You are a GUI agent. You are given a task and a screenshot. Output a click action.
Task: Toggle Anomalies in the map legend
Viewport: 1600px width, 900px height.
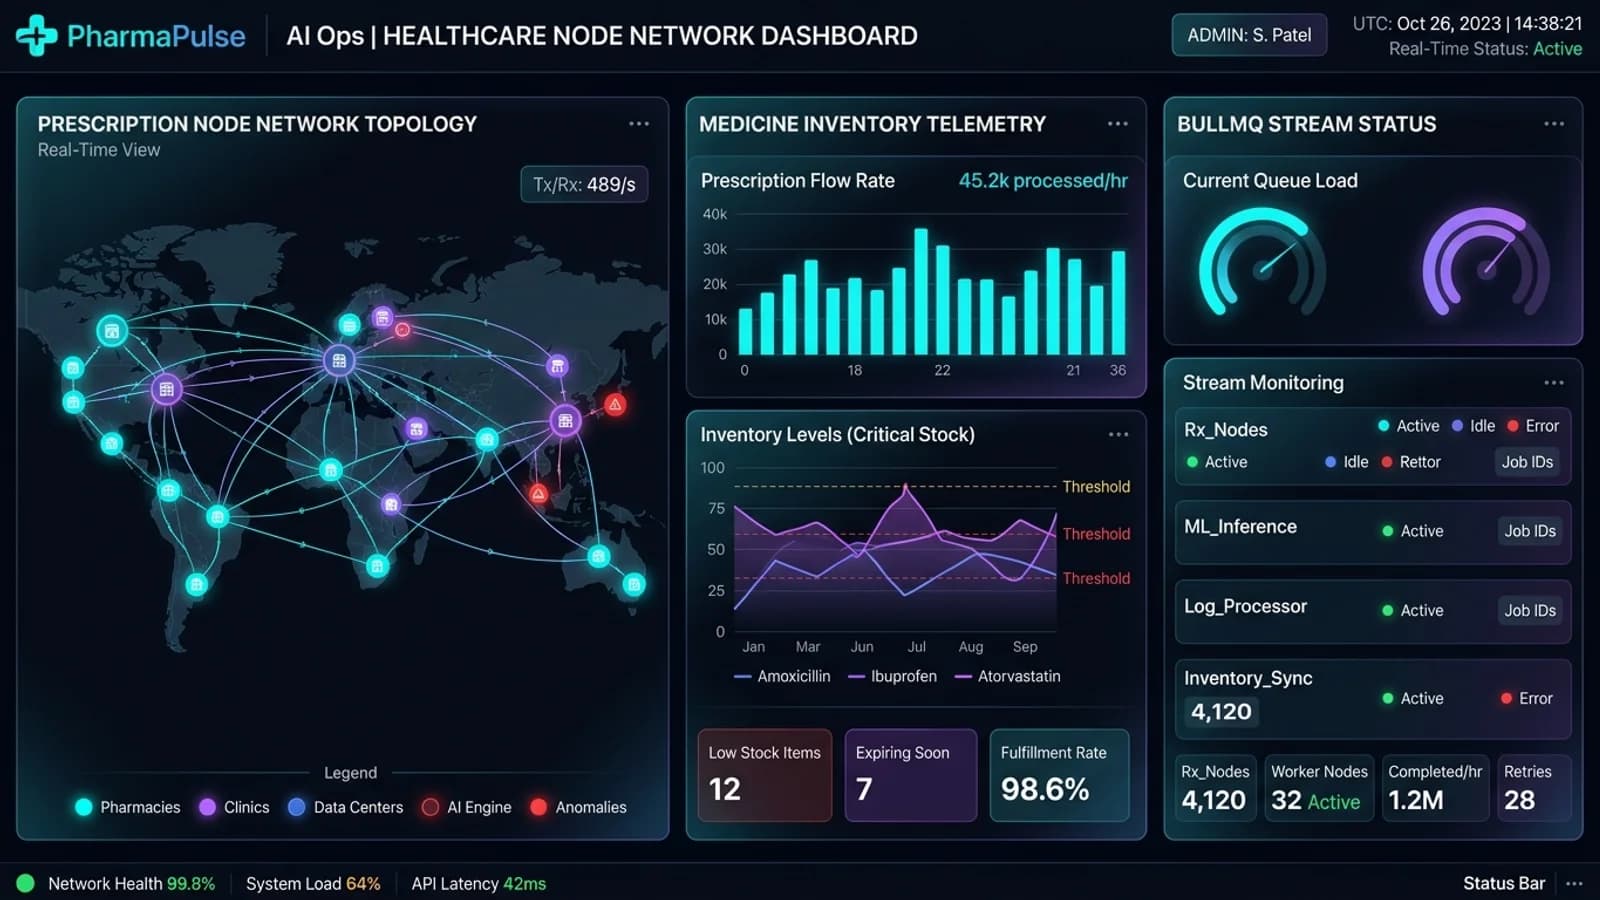coord(579,807)
